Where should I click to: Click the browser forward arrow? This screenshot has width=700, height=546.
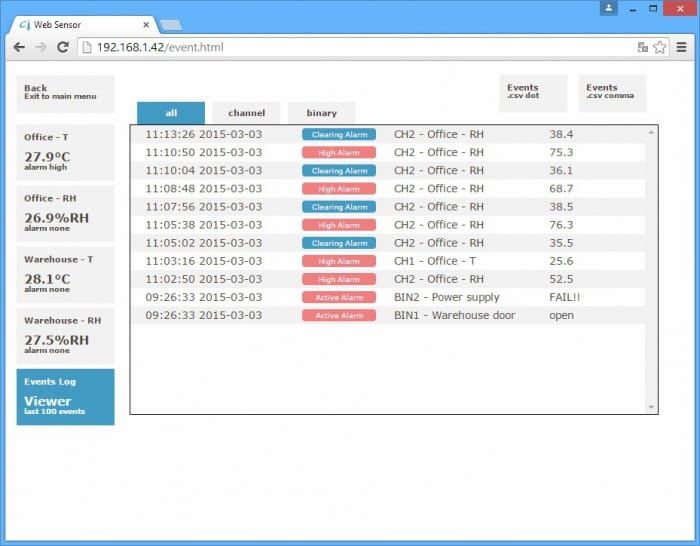pos(41,47)
